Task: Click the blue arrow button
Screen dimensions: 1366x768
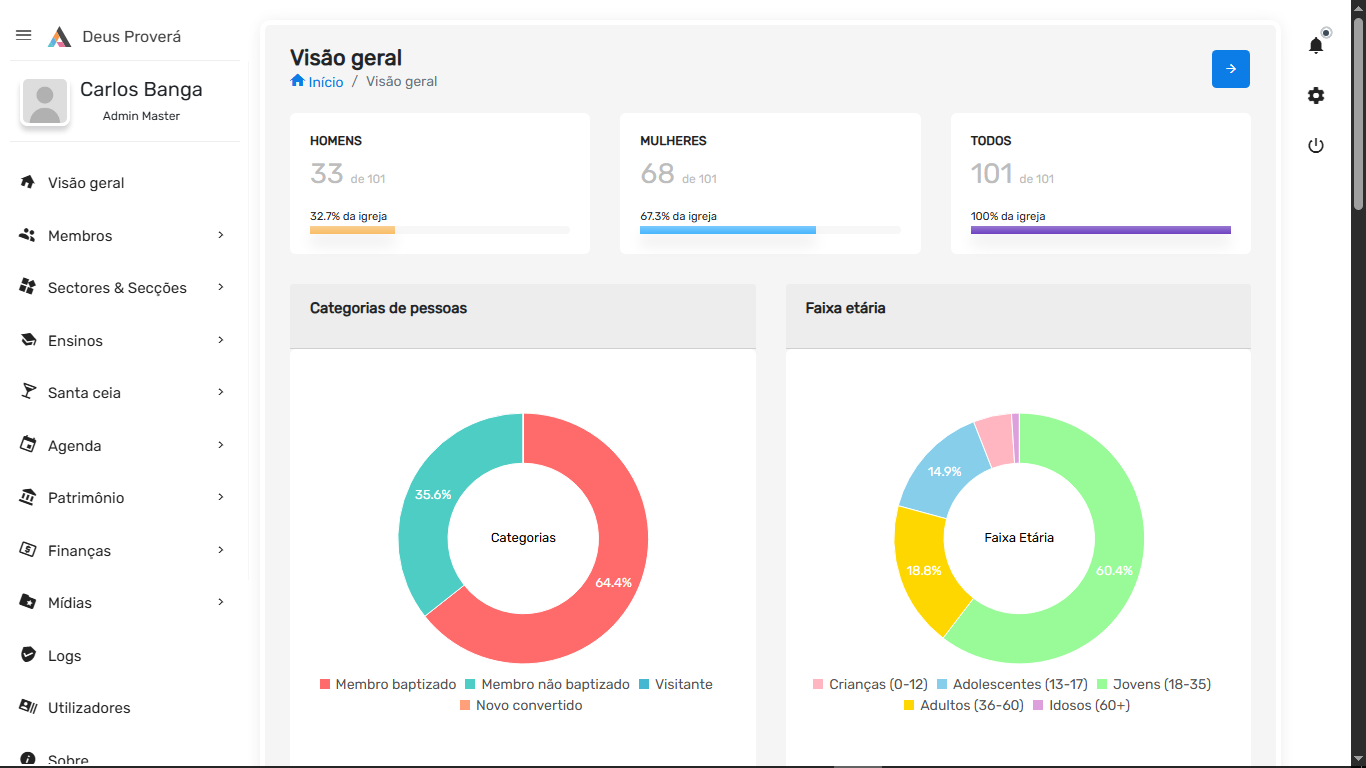Action: [1230, 69]
